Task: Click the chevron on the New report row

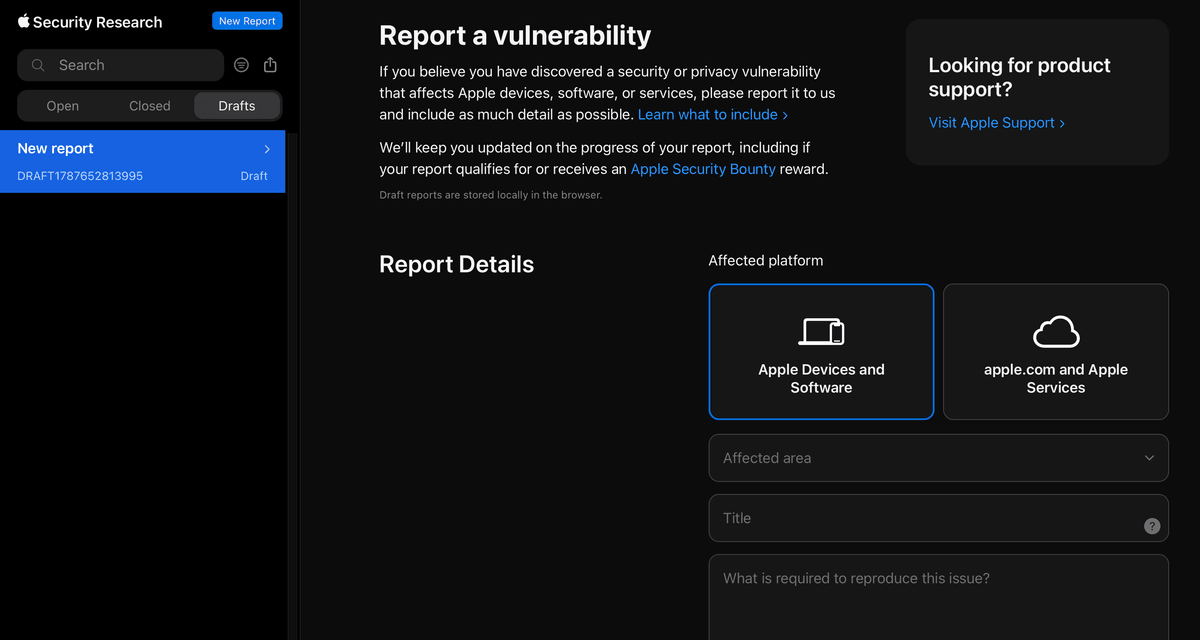Action: pyautogui.click(x=267, y=149)
